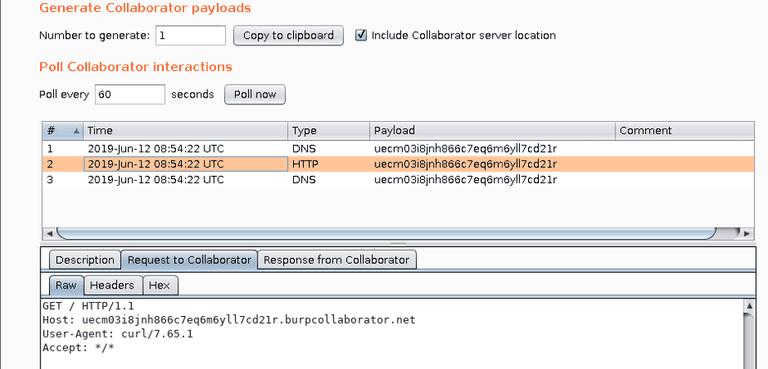Open the Response from Collaborator tab
The height and width of the screenshot is (369, 768).
click(x=336, y=260)
